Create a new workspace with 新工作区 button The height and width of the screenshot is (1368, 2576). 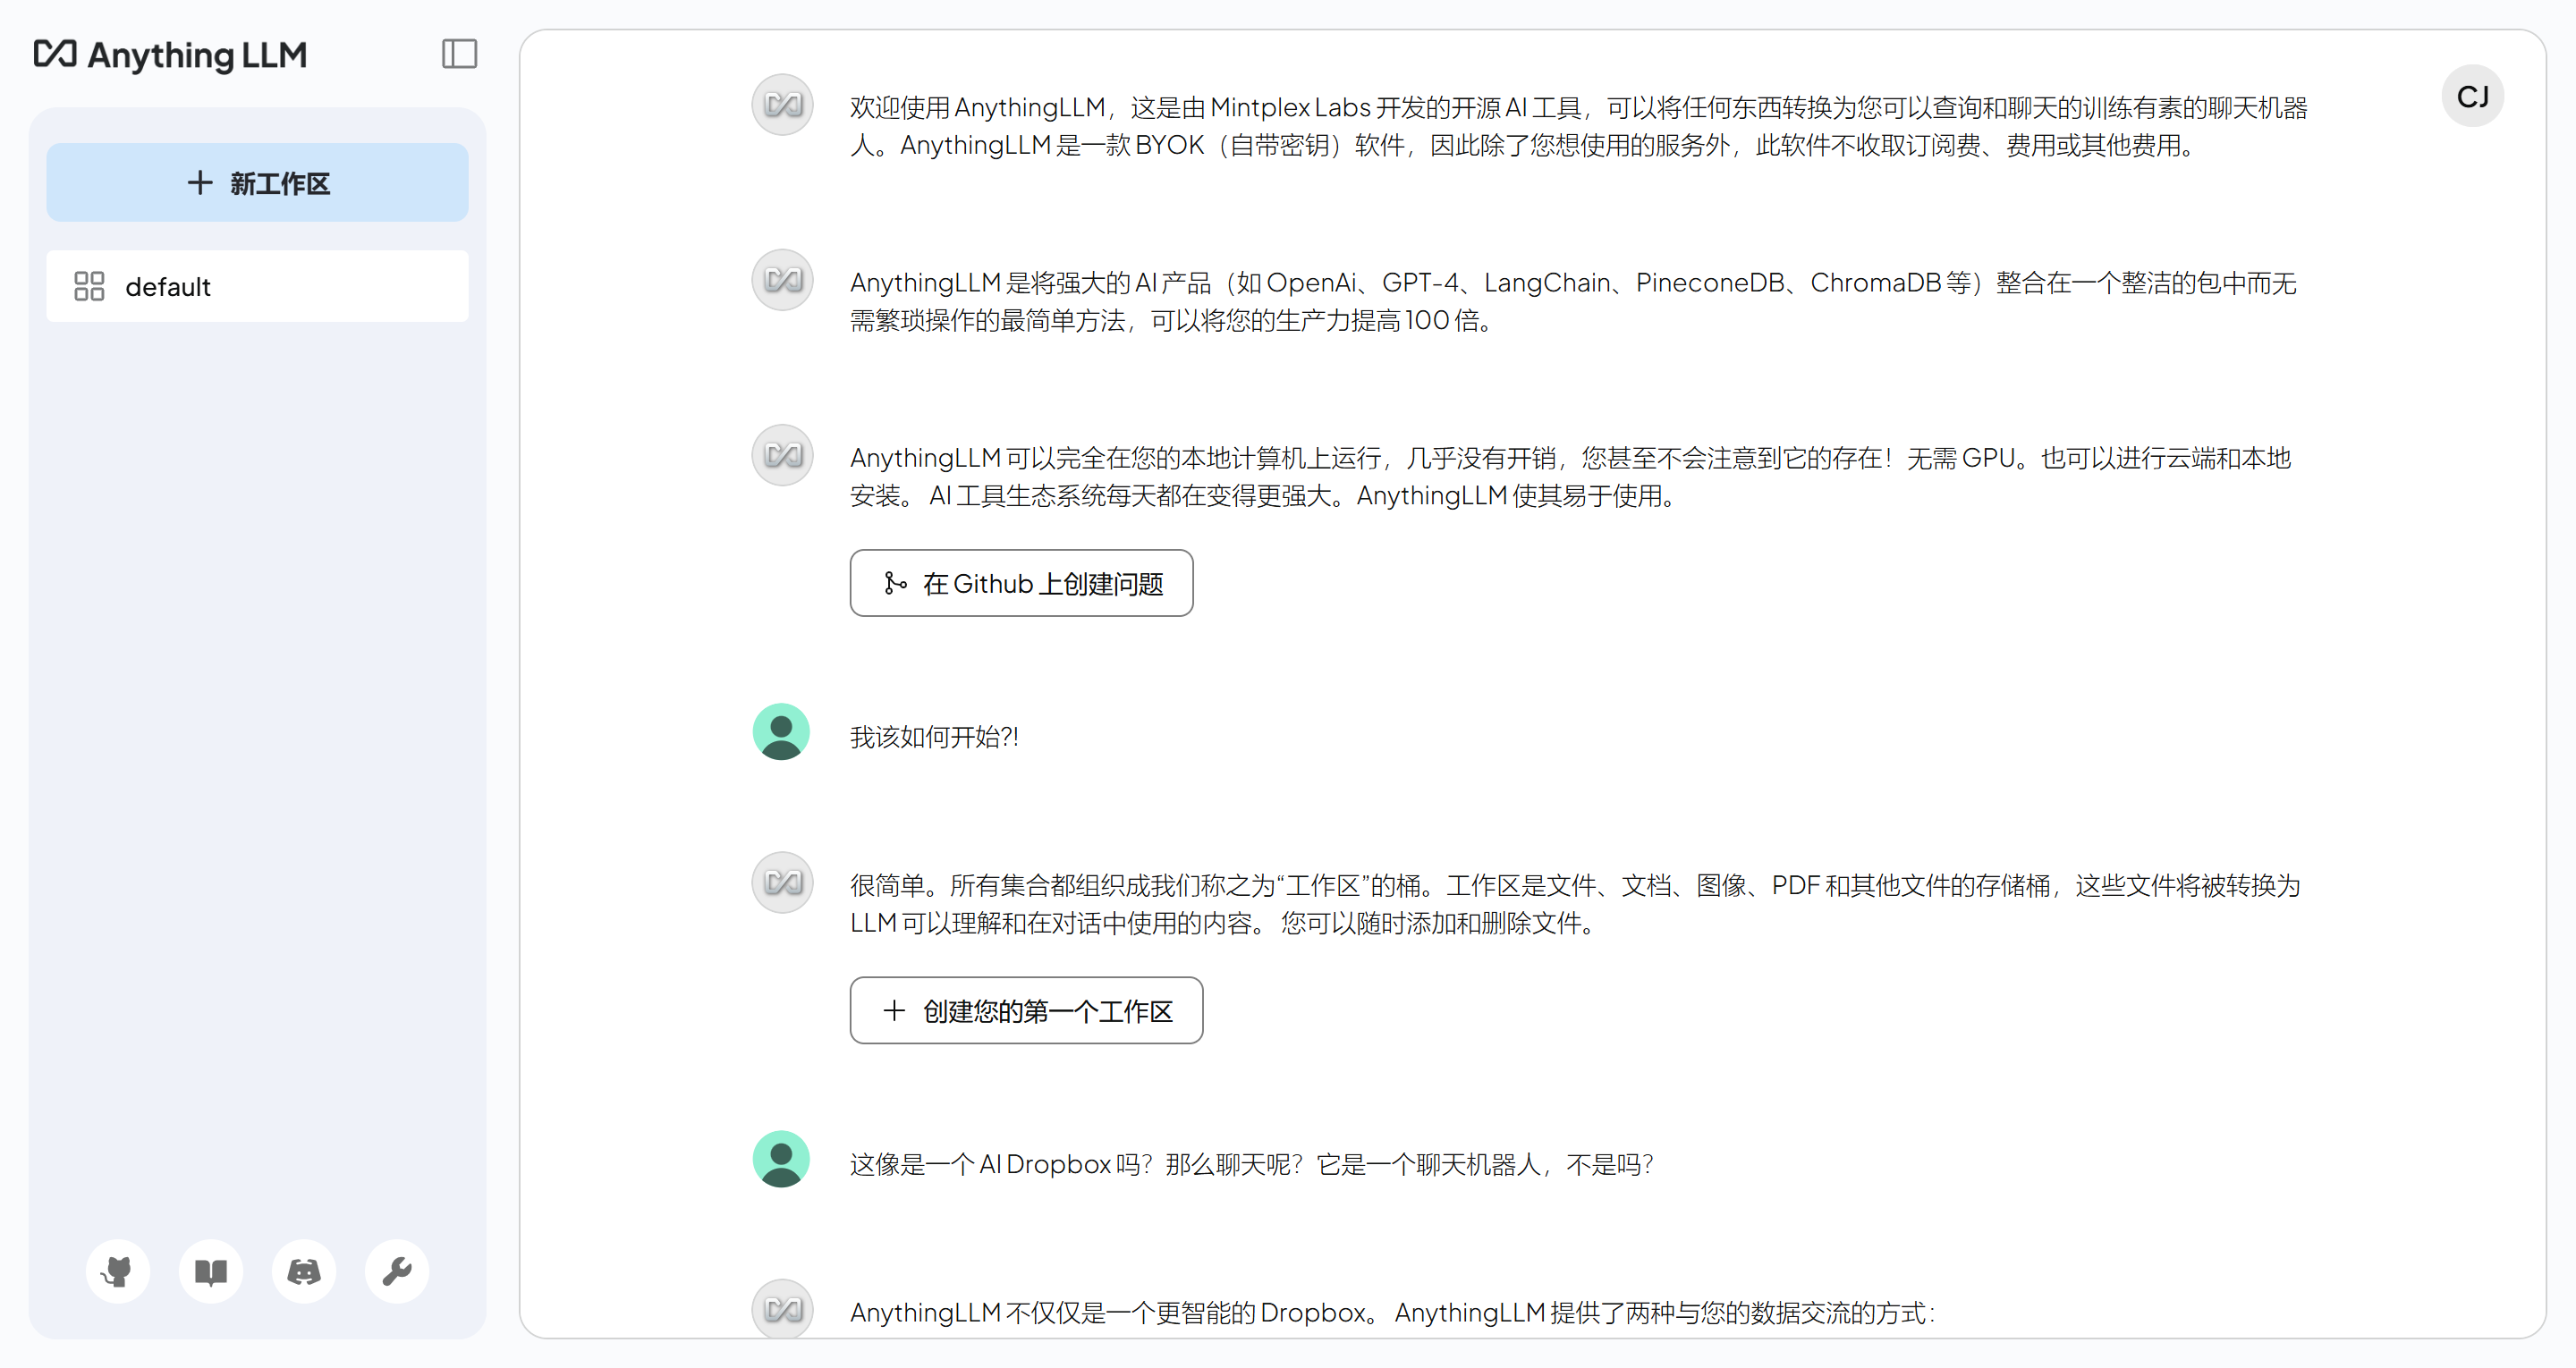click(257, 183)
